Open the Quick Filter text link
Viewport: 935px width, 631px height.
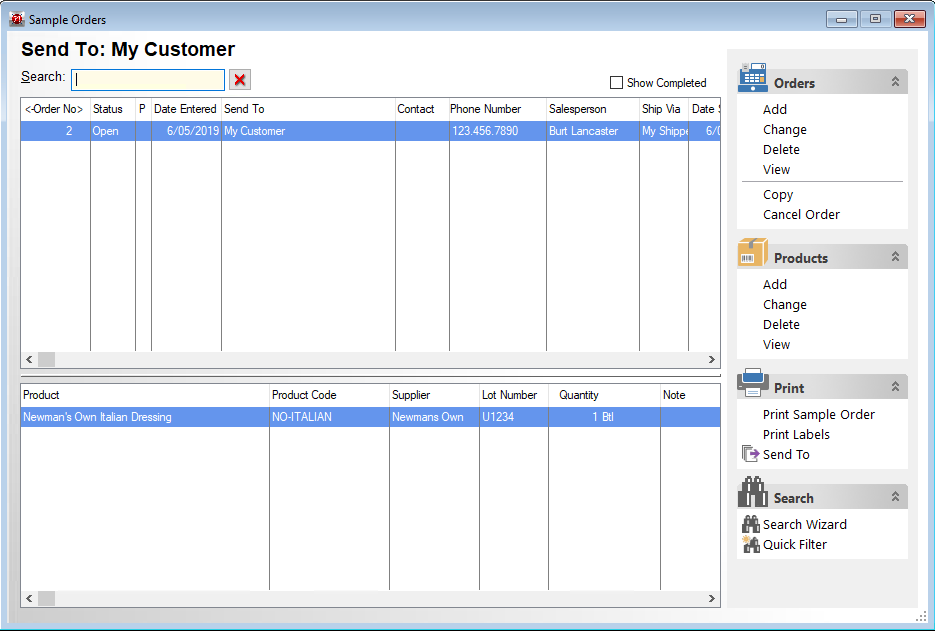[x=795, y=545]
